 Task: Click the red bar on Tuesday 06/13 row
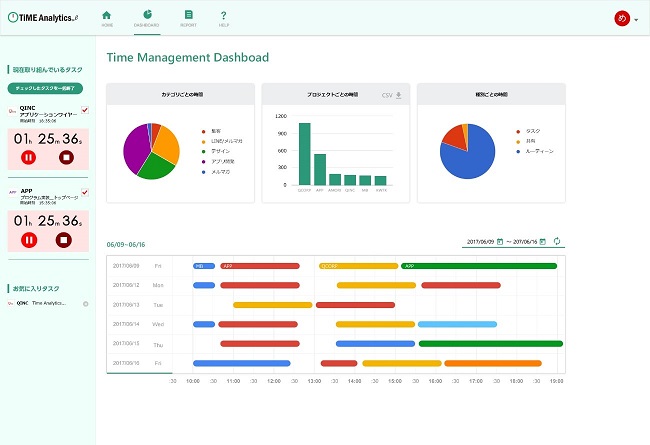(x=355, y=305)
